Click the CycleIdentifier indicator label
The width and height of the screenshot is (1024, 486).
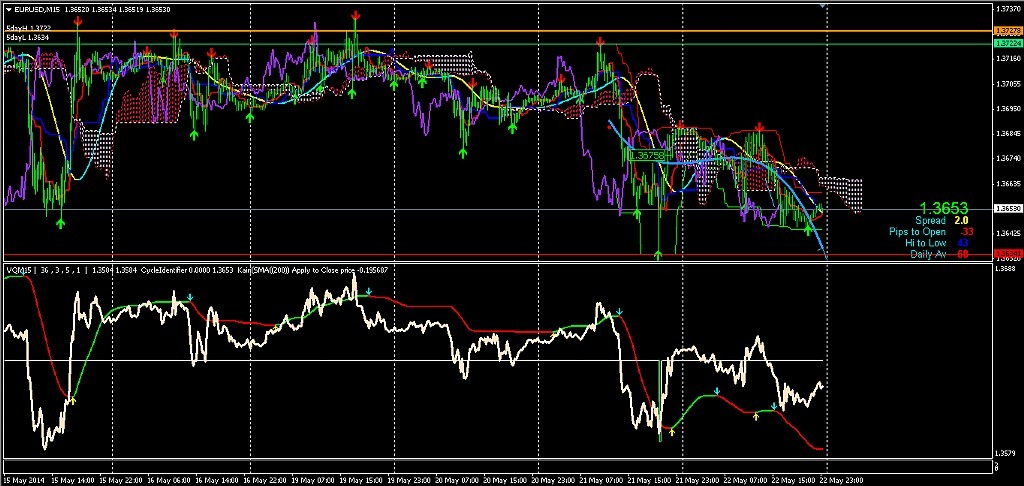[x=162, y=269]
